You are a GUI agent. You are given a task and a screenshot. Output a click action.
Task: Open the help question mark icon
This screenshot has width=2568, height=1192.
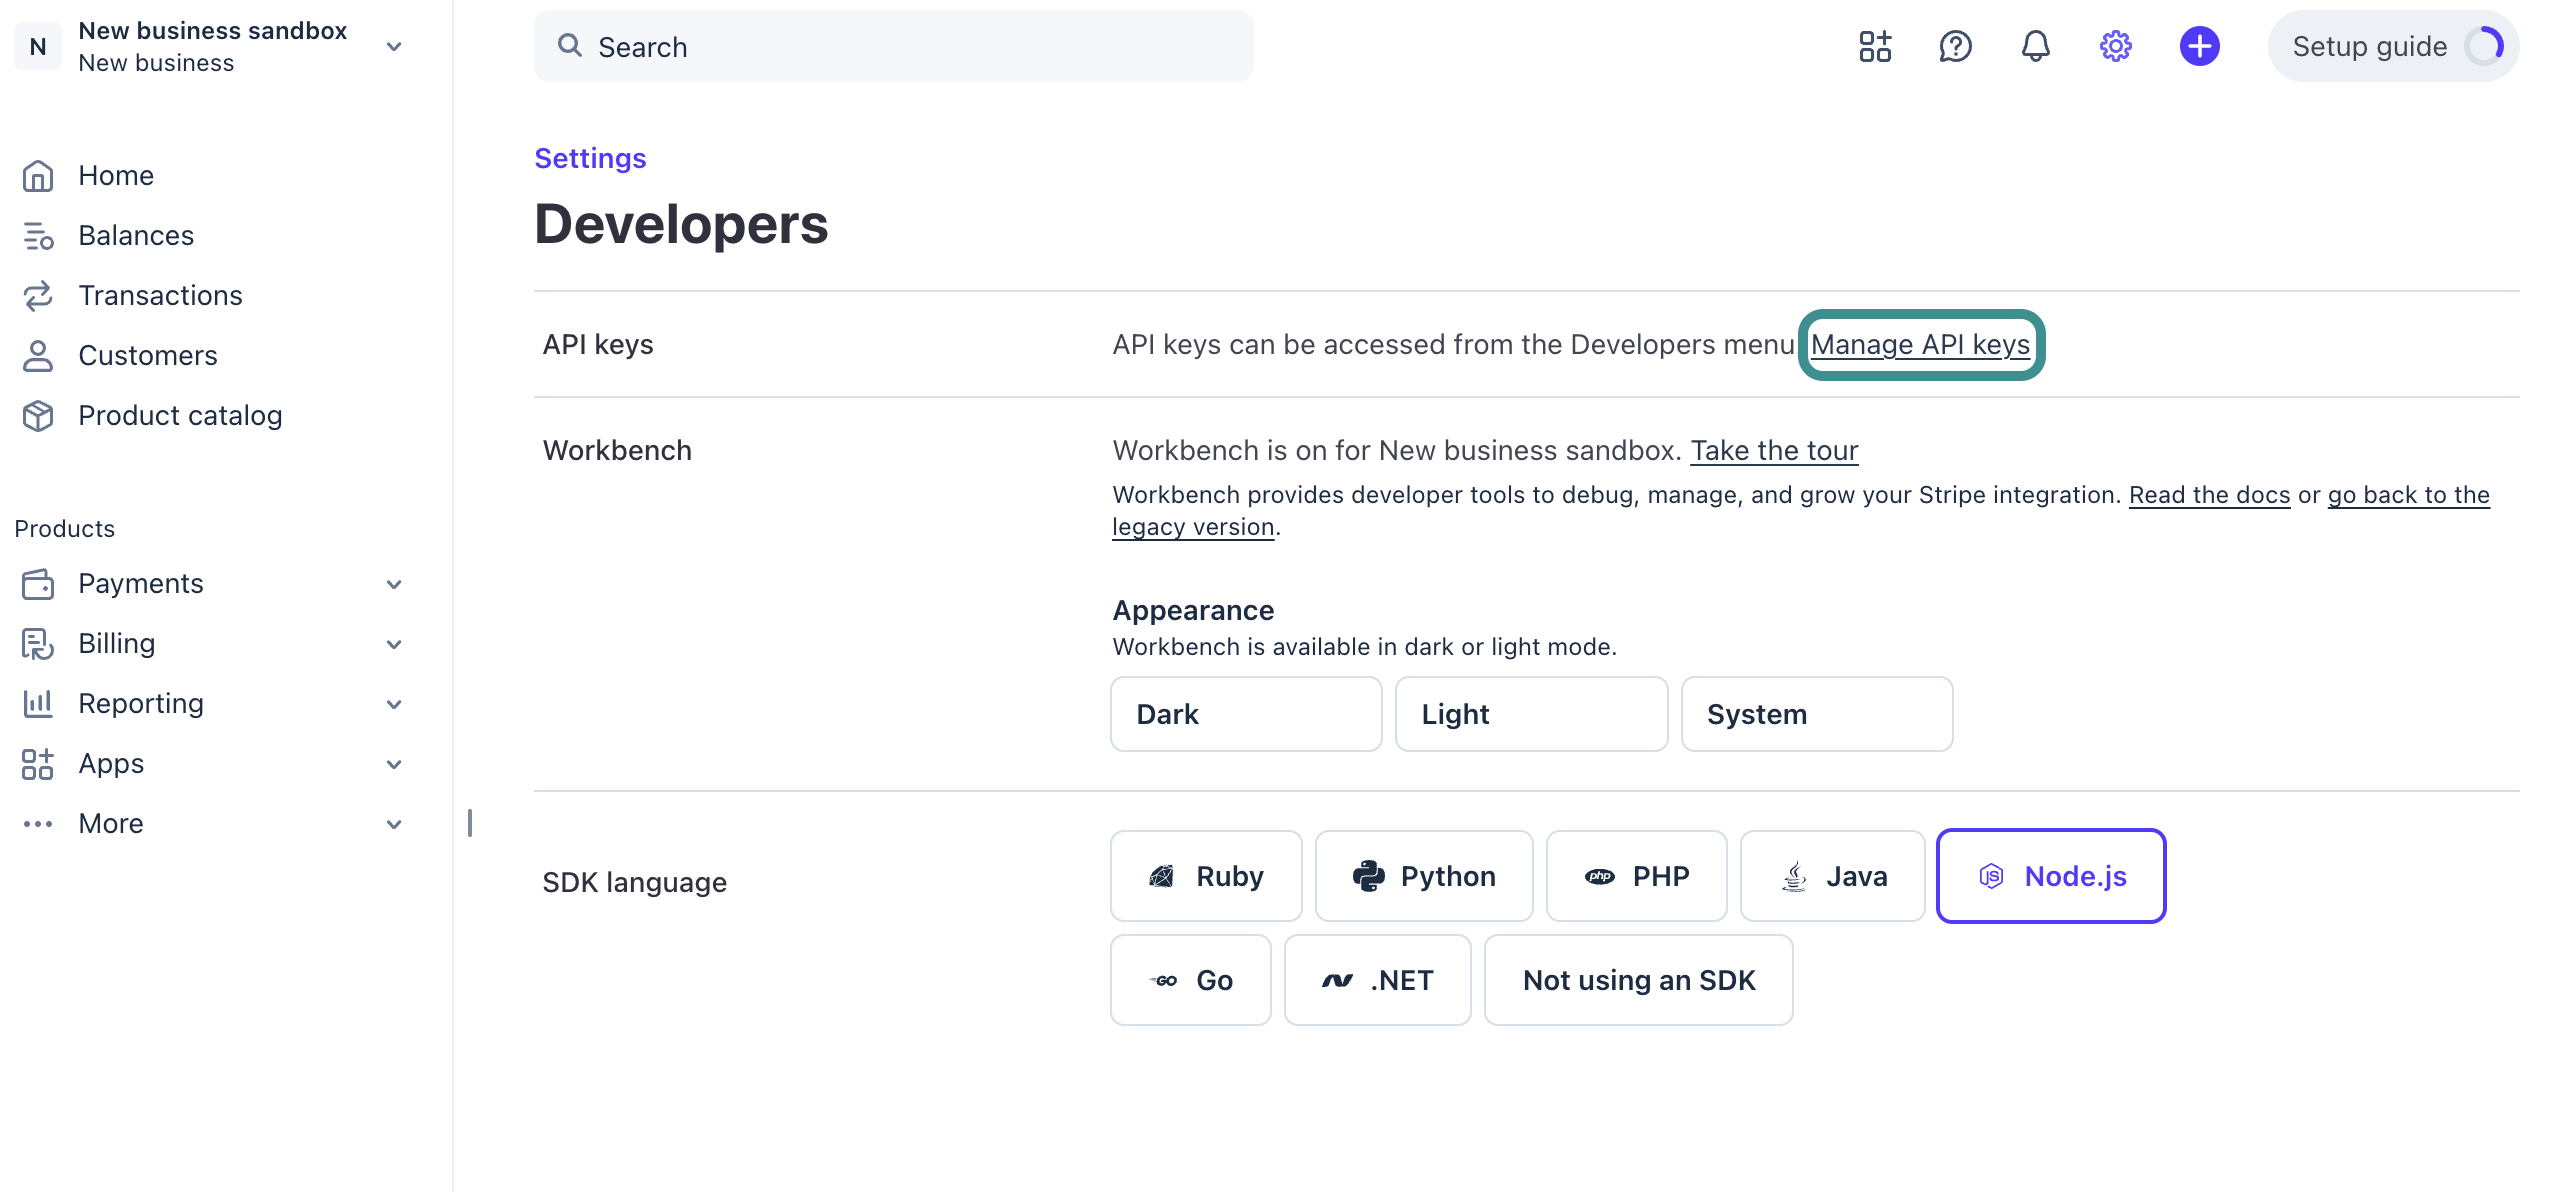1955,46
